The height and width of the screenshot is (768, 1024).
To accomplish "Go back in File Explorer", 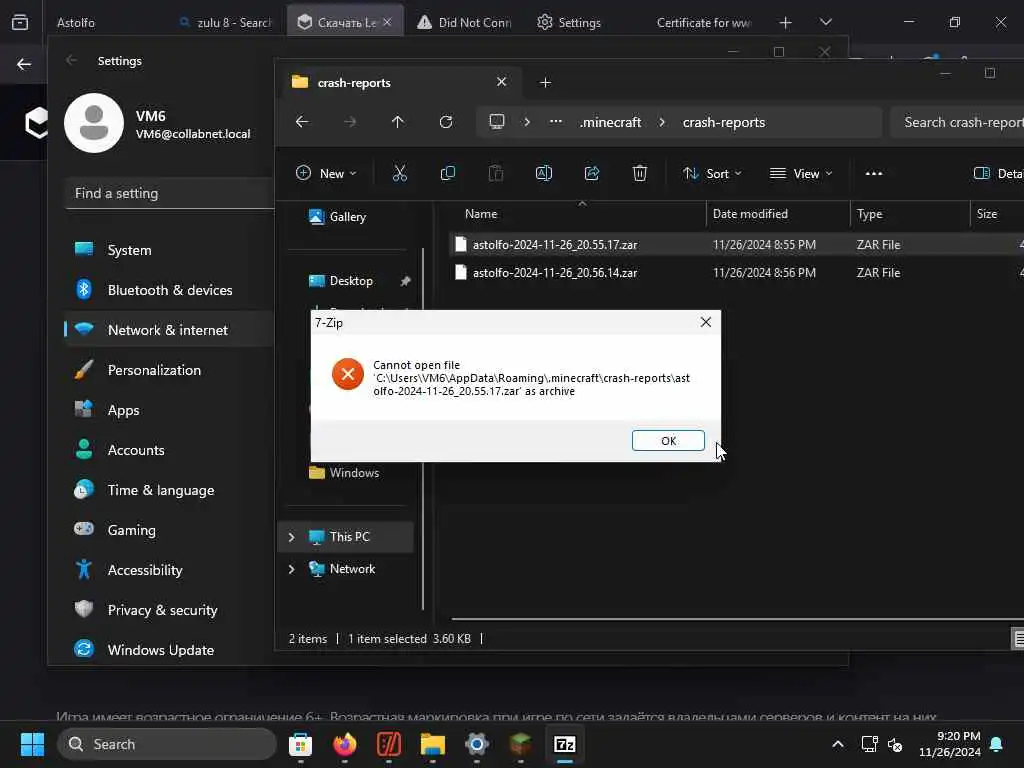I will (302, 122).
